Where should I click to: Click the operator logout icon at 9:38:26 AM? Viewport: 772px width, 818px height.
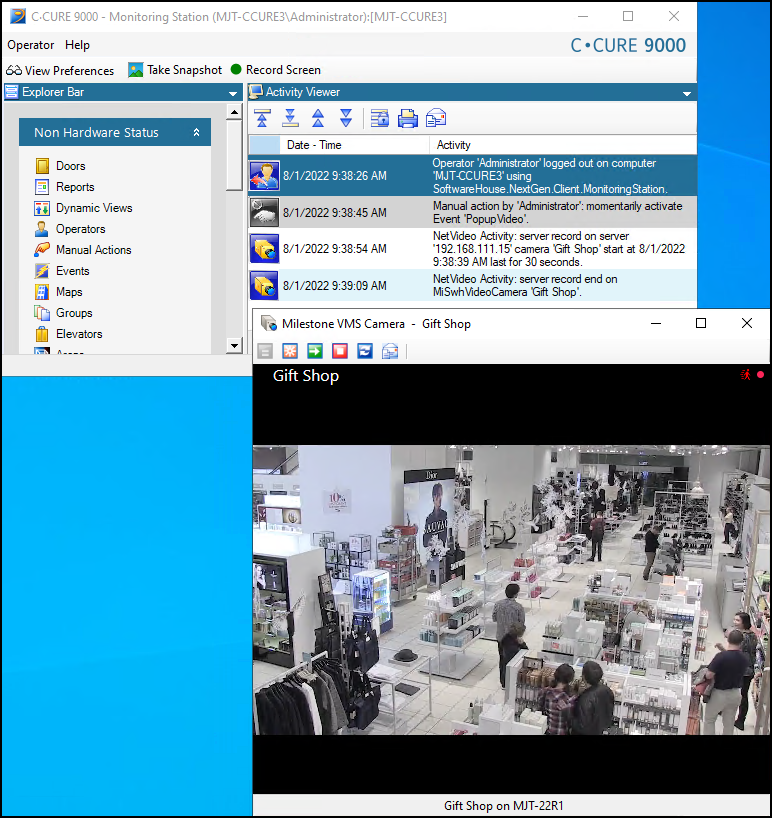[264, 175]
